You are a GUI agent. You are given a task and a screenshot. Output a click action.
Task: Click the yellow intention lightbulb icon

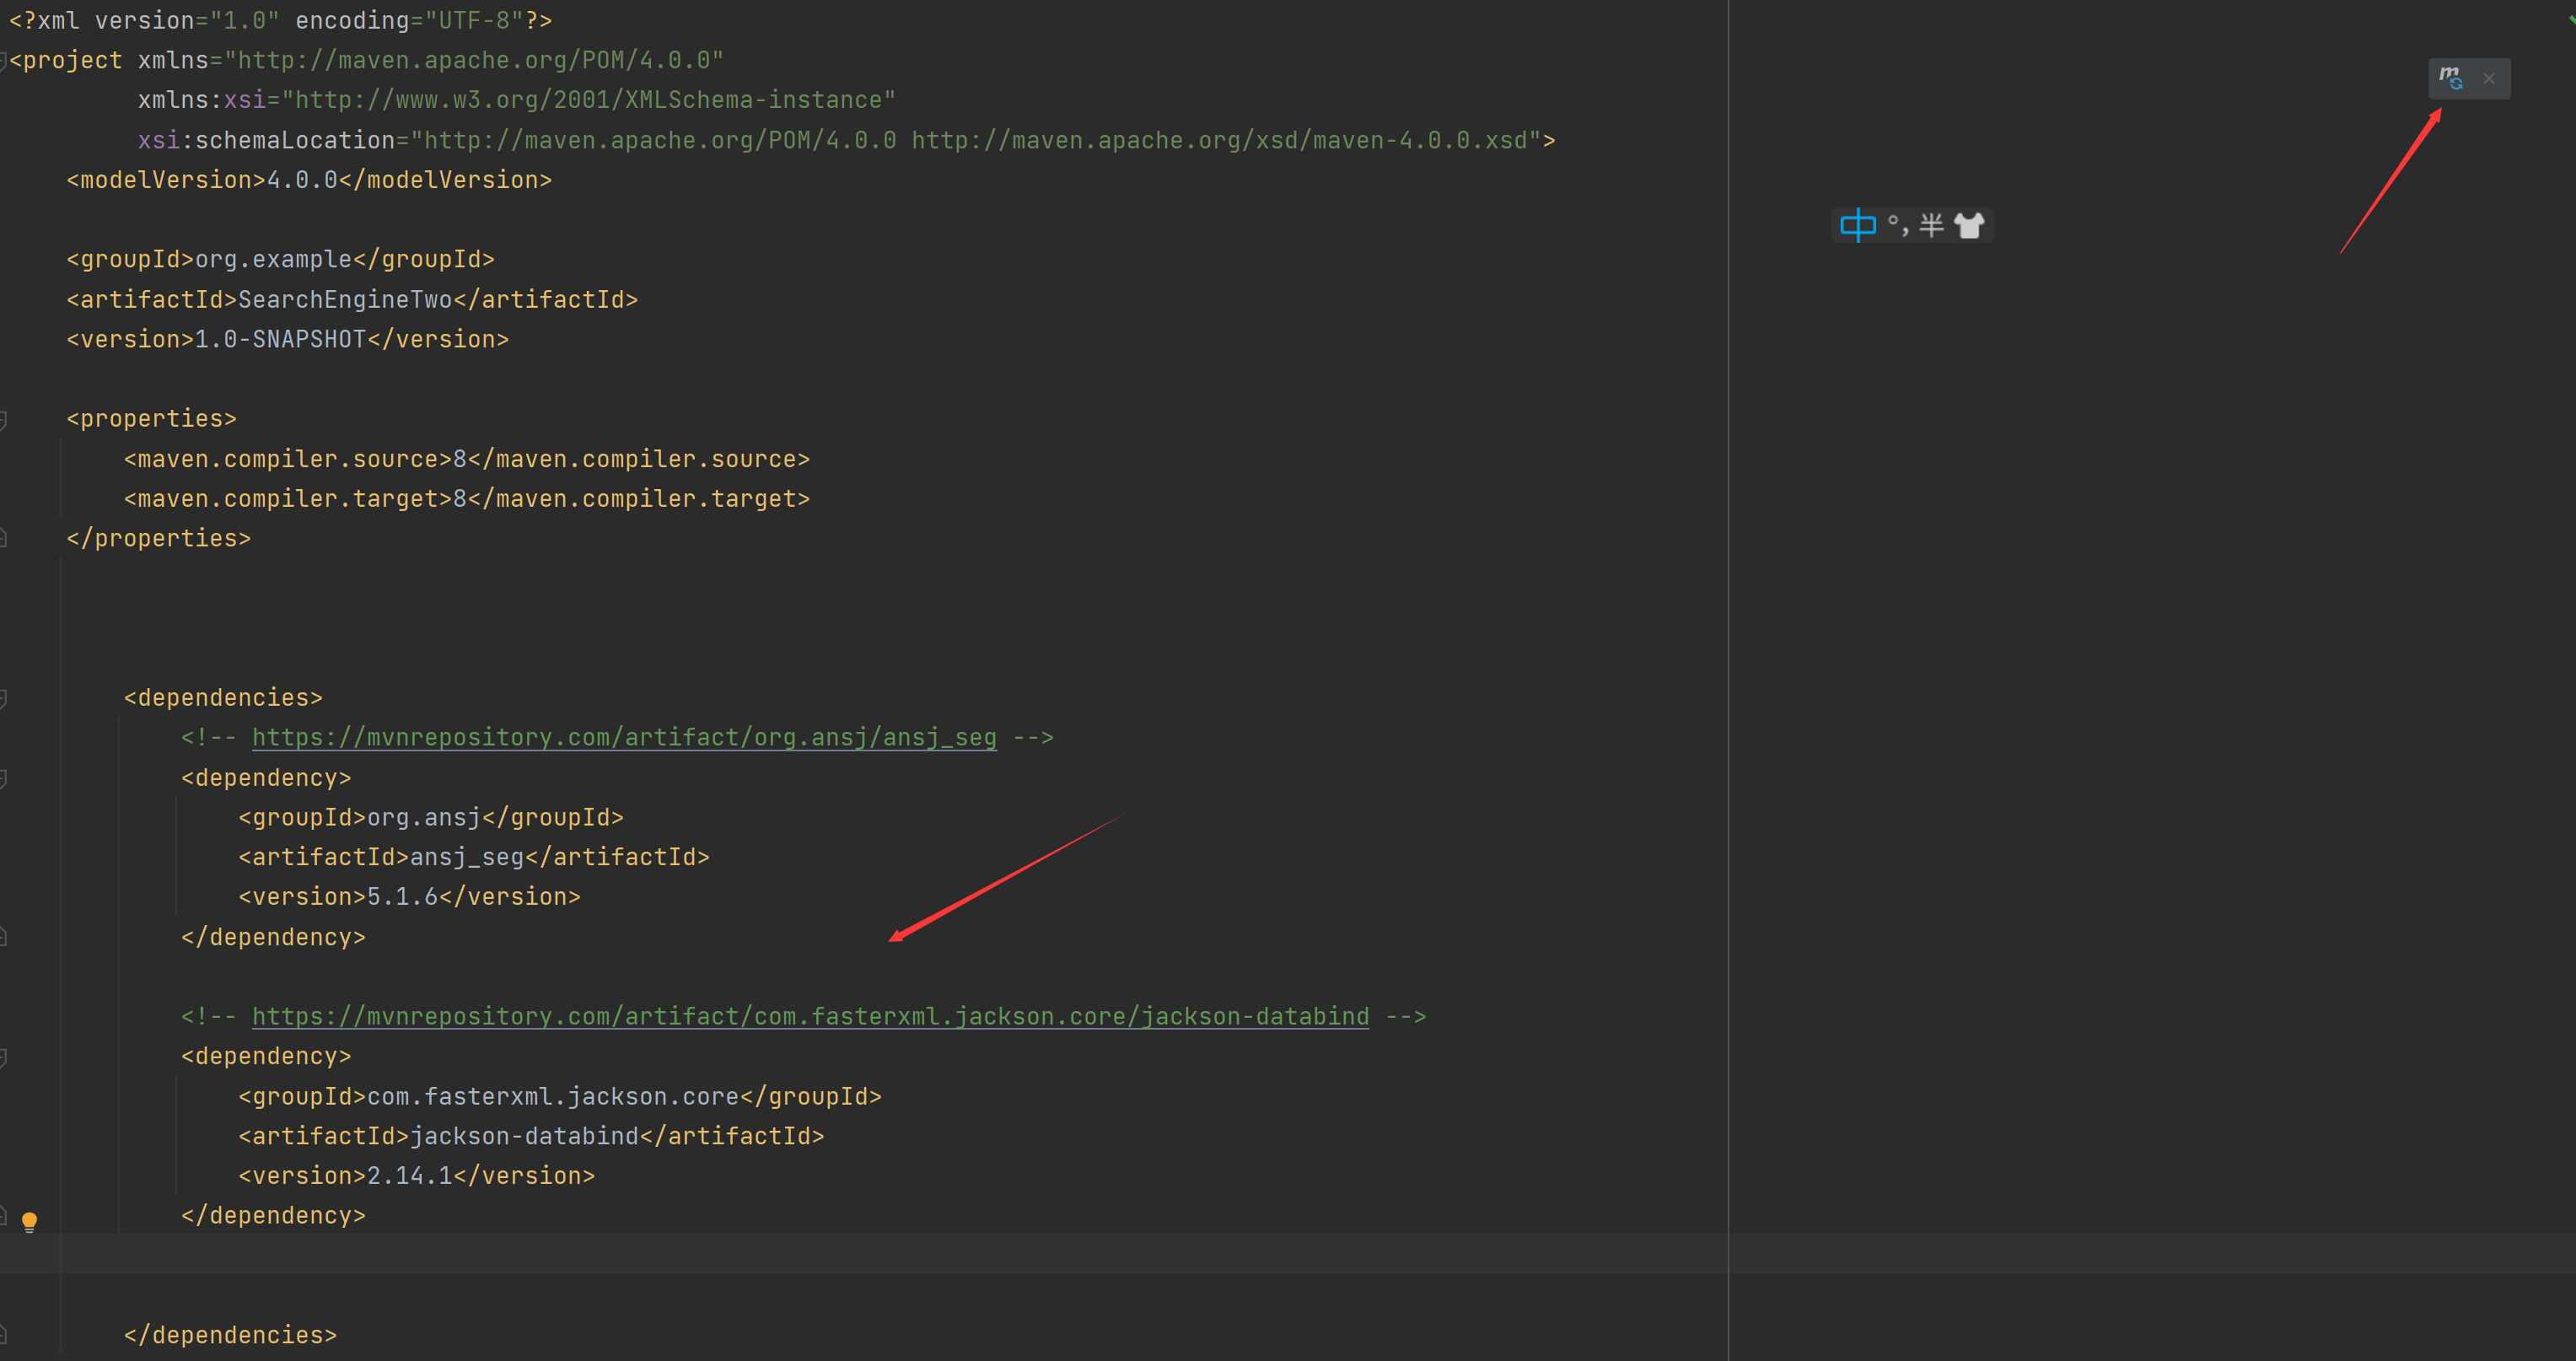(29, 1221)
